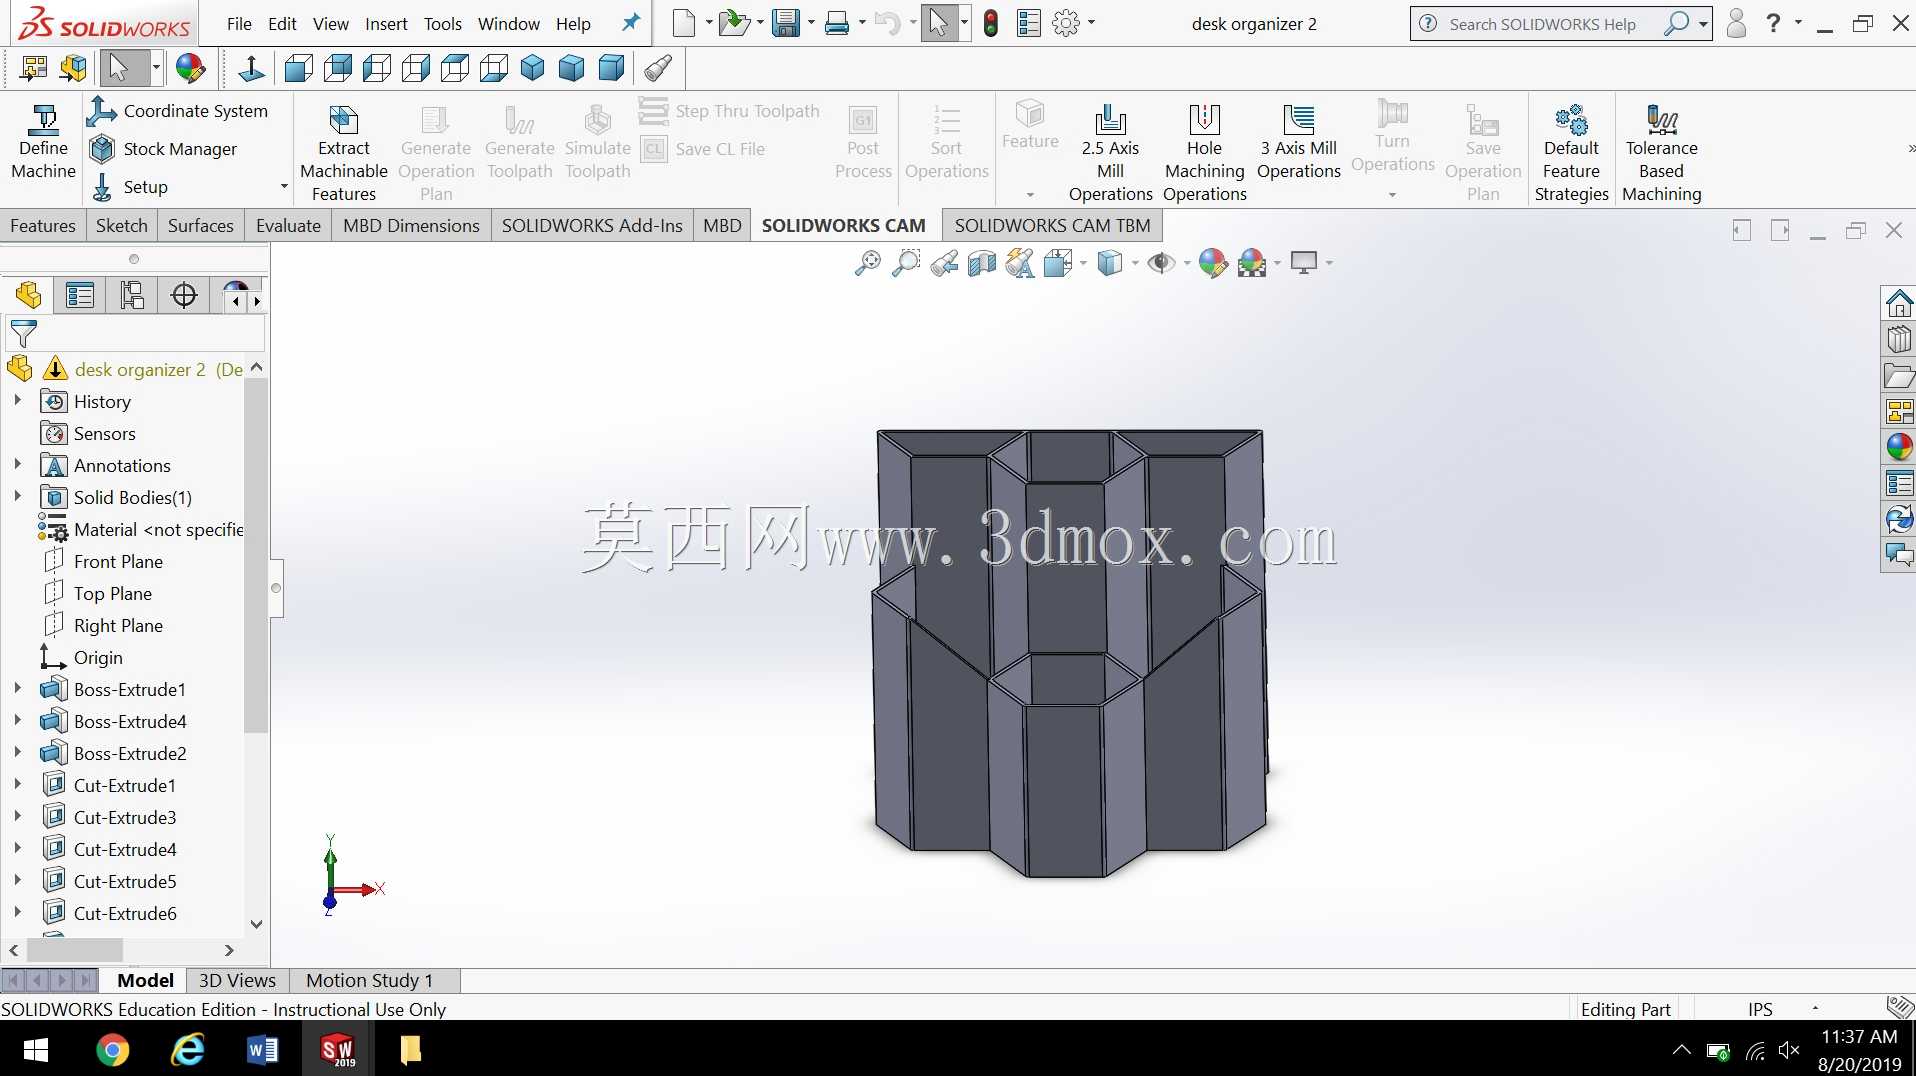The height and width of the screenshot is (1076, 1916).
Task: Open Stock Manager
Action: tap(163, 149)
